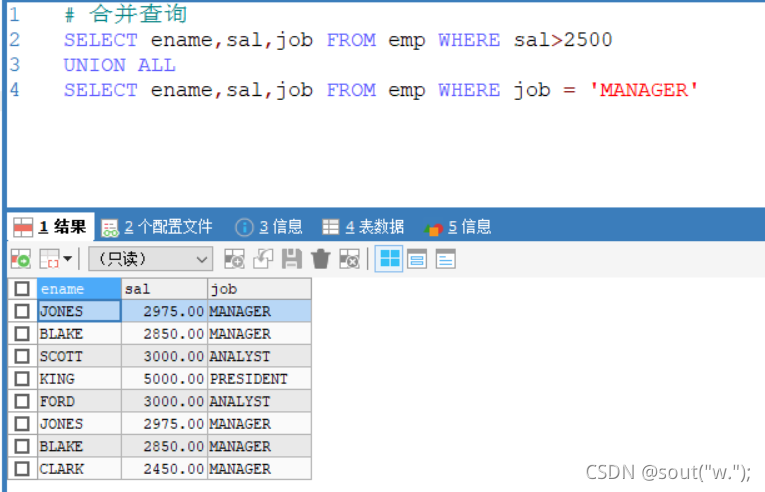
Task: Click the insert new row icon
Action: tap(234, 259)
